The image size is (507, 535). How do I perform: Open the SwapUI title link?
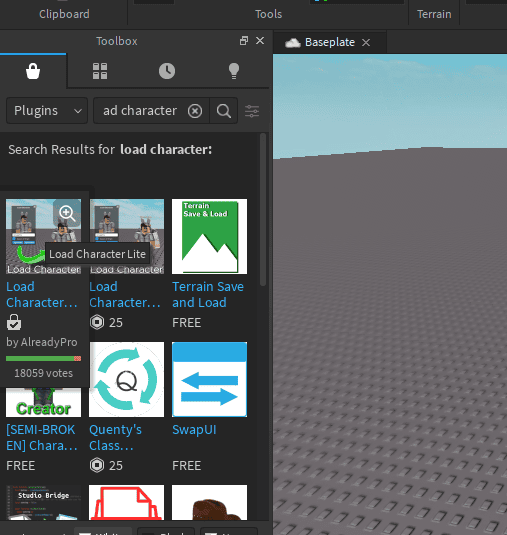194,430
